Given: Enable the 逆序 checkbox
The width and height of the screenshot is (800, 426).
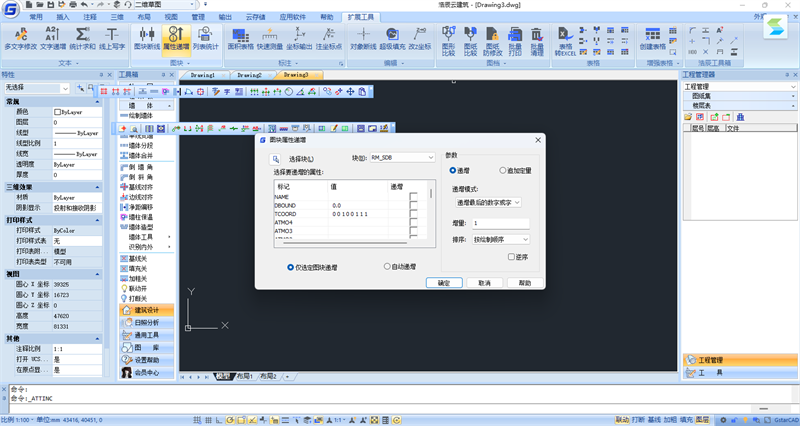Looking at the screenshot, I should (511, 257).
